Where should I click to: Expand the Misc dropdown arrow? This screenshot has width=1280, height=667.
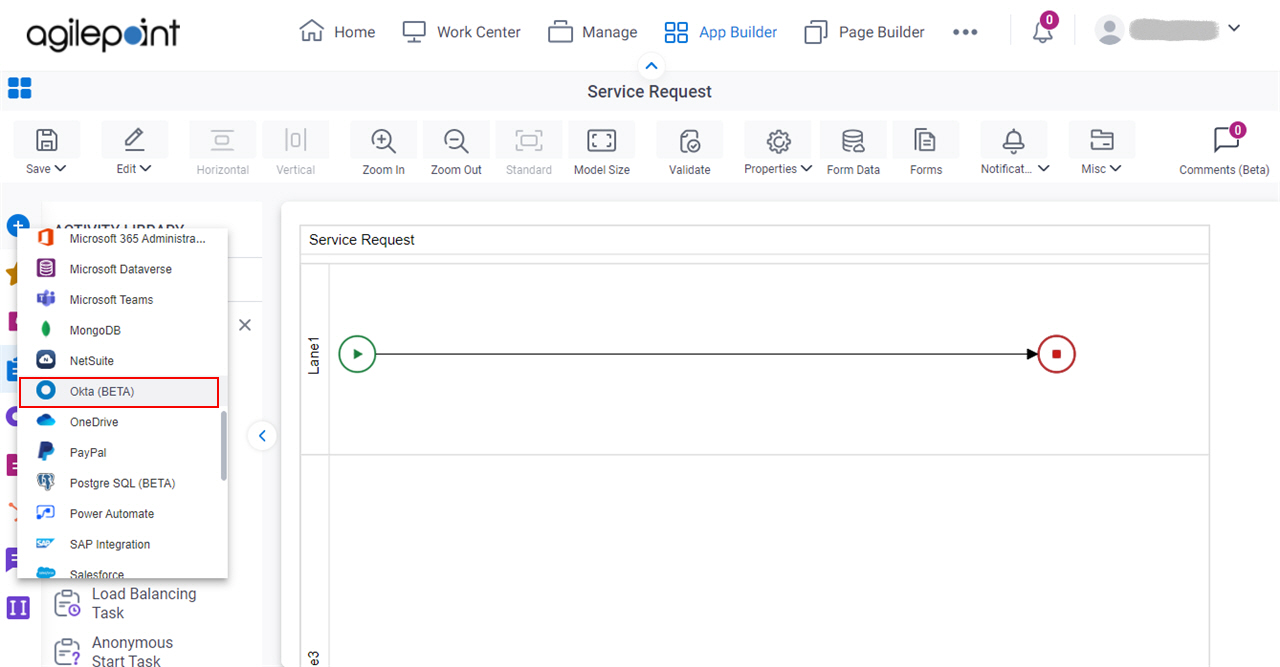pyautogui.click(x=1116, y=169)
